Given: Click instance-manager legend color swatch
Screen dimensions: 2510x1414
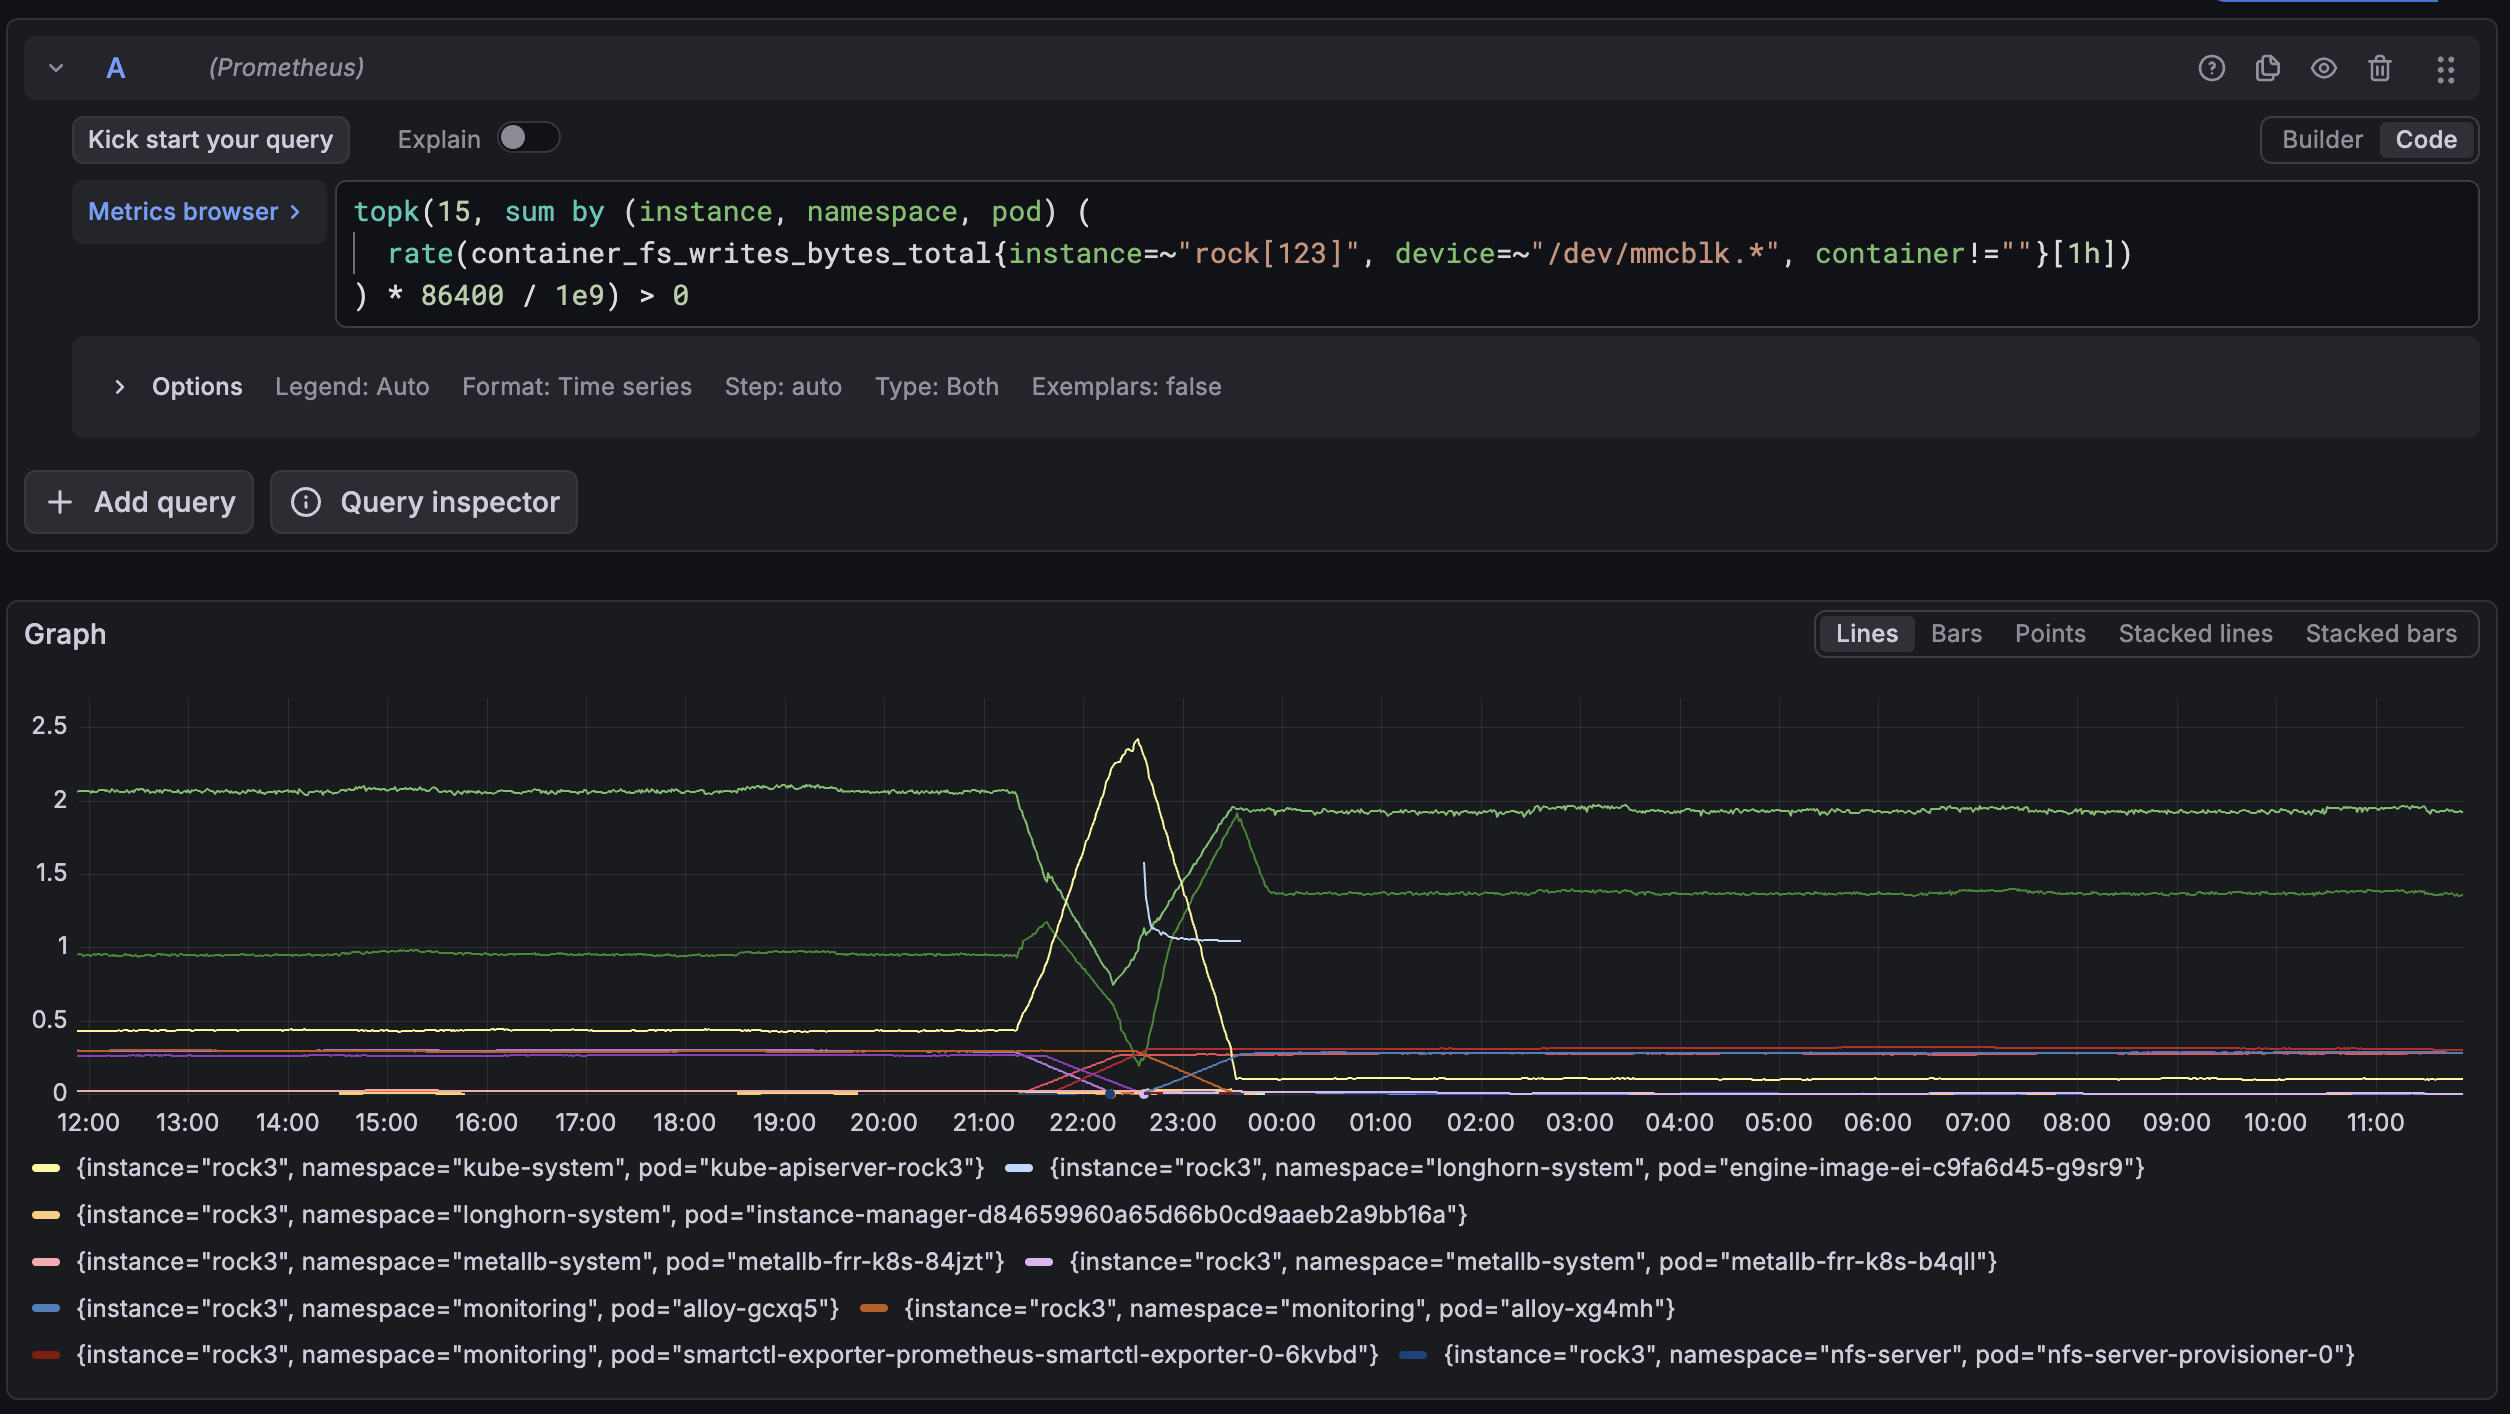Looking at the screenshot, I should pos(46,1215).
